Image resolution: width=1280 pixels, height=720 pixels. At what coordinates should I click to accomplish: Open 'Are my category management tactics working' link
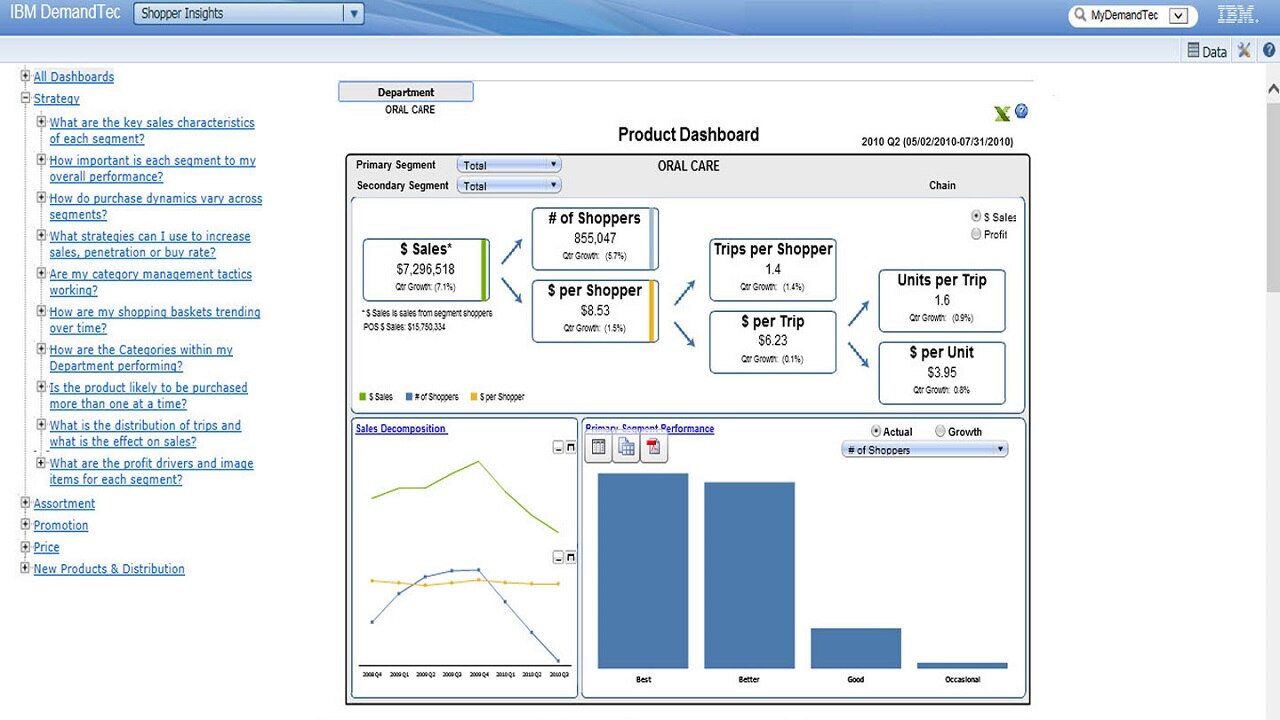pyautogui.click(x=151, y=282)
